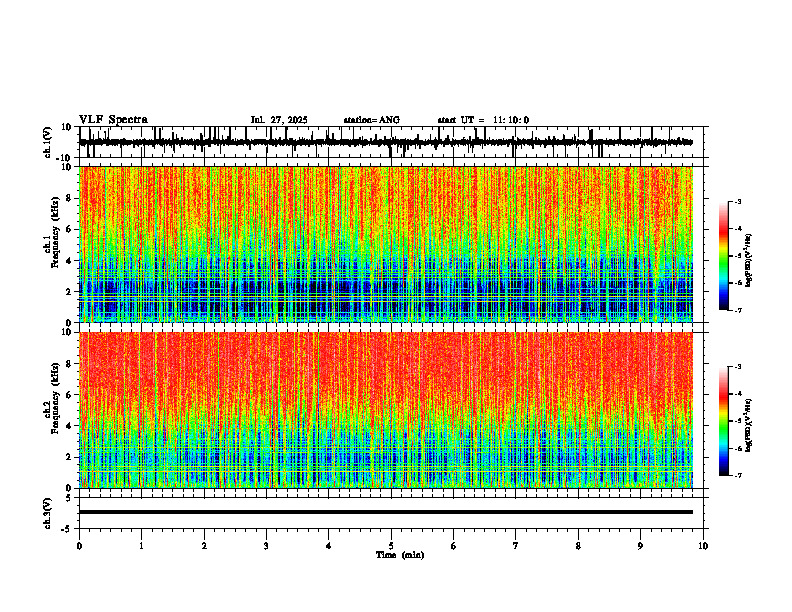Click the ch.2 frequency axis tick "8"
Screen dimensions: 792x612
pyautogui.click(x=69, y=364)
